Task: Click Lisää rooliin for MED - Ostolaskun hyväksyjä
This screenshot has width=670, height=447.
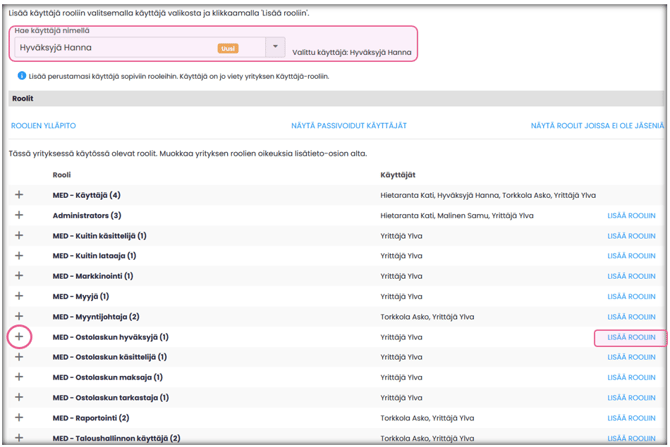Action: pos(631,337)
